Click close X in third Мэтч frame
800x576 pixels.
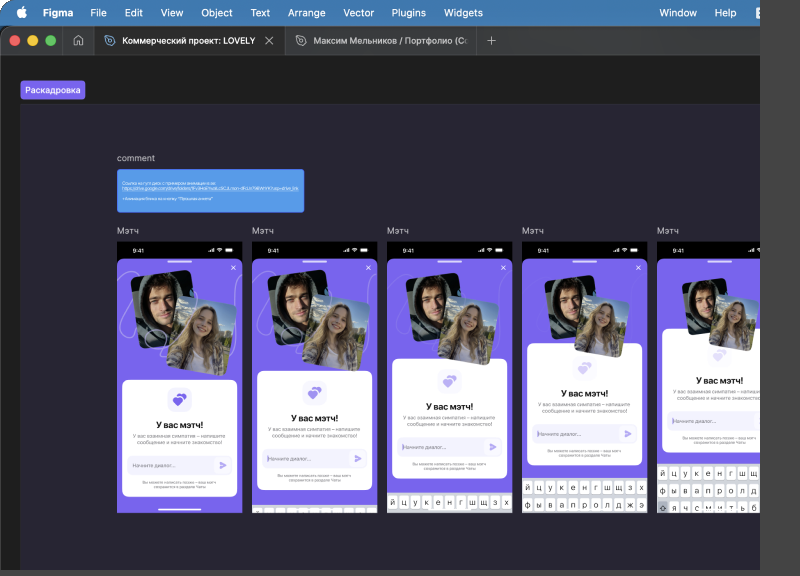pos(503,268)
